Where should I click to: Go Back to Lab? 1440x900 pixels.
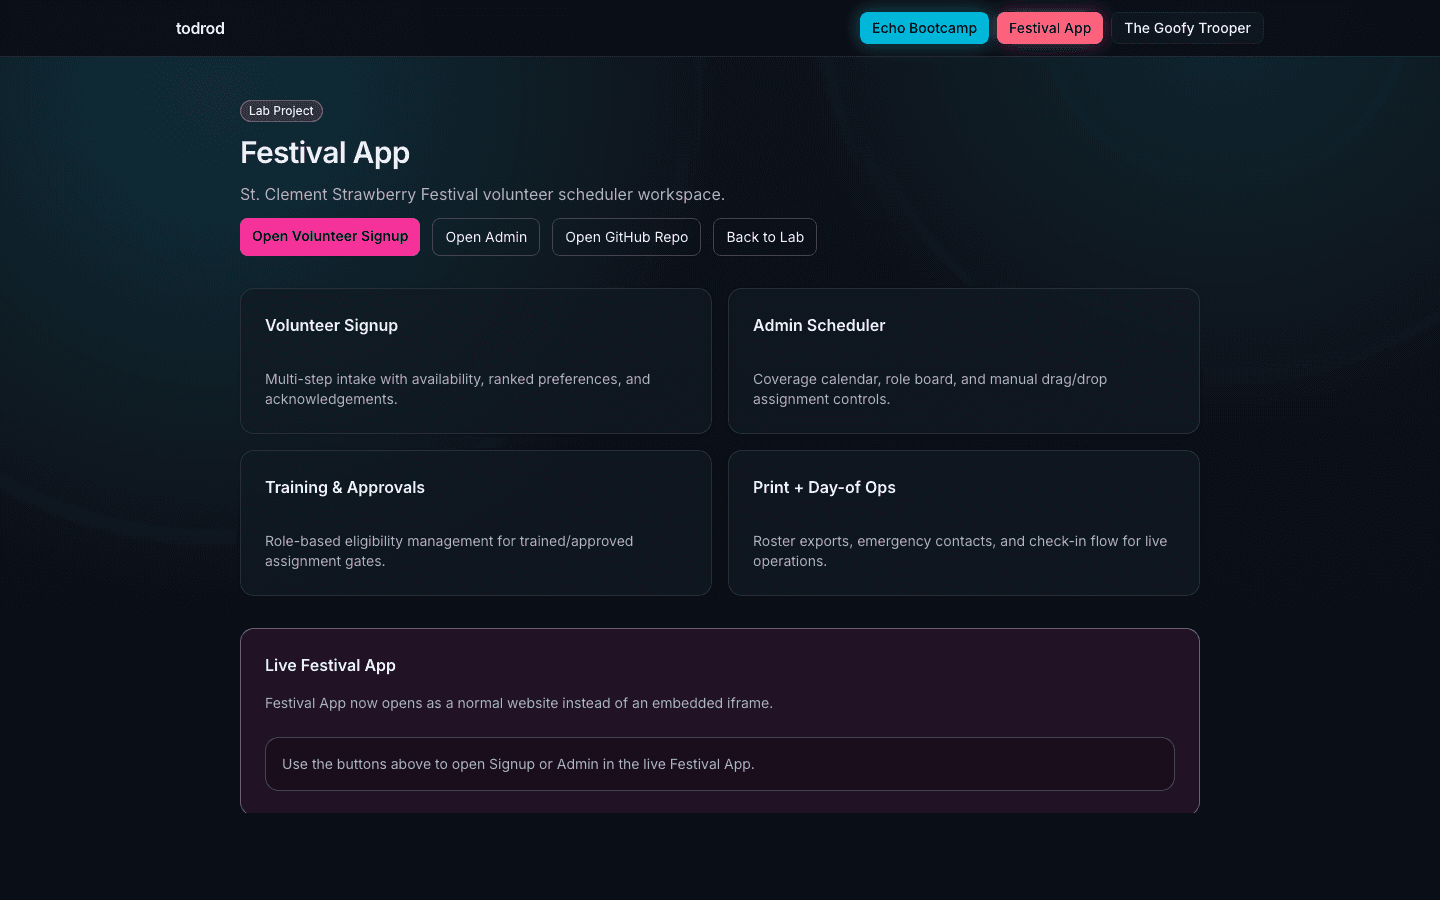[765, 237]
